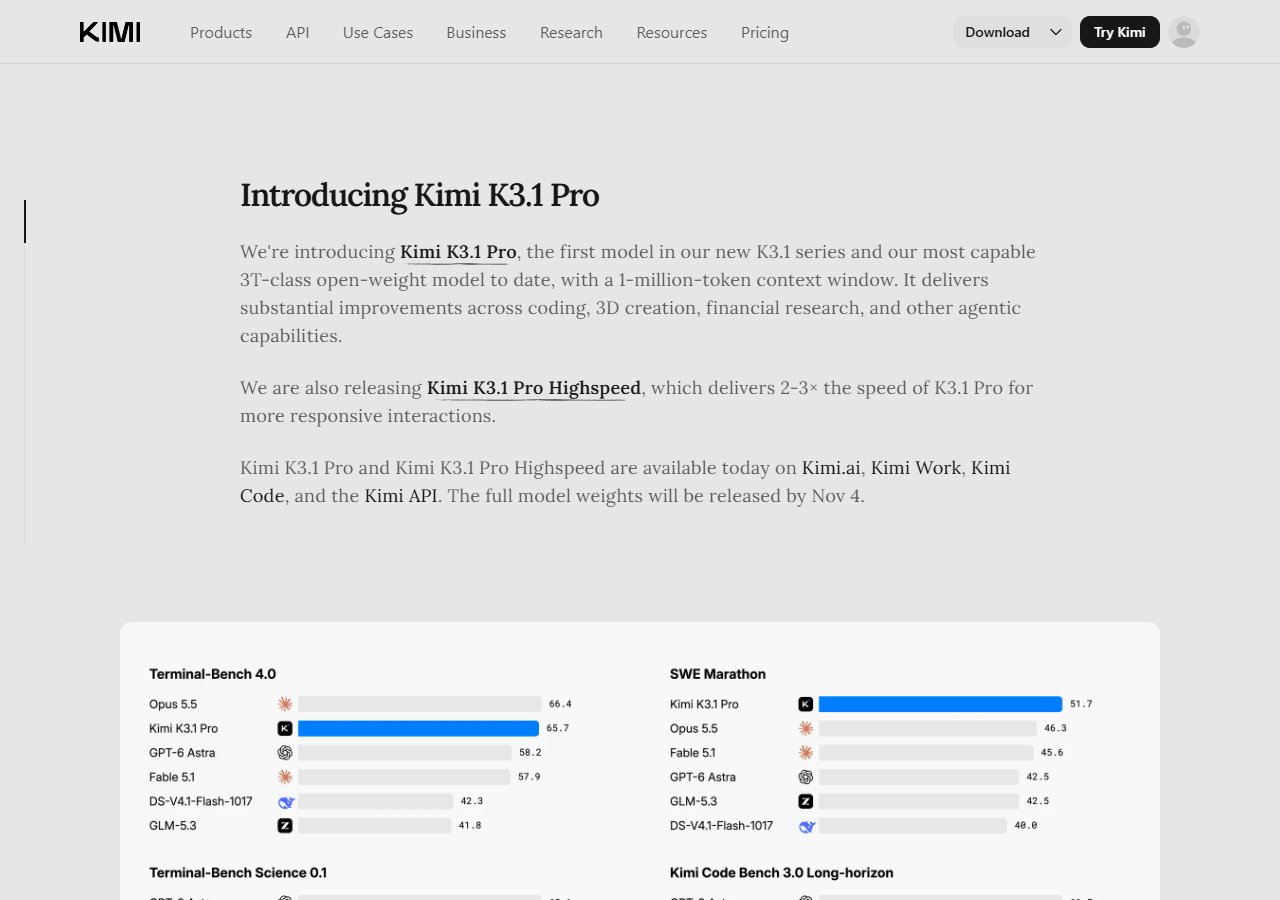Click GLM-5.3 icon in Terminal-Bench 4.0 chart
The height and width of the screenshot is (900, 1280).
point(285,826)
